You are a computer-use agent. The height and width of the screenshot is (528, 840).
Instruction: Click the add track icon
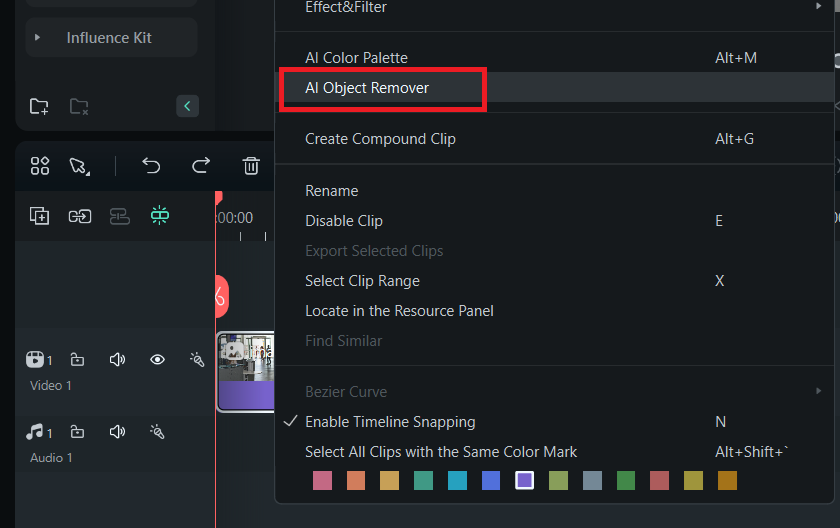[40, 216]
